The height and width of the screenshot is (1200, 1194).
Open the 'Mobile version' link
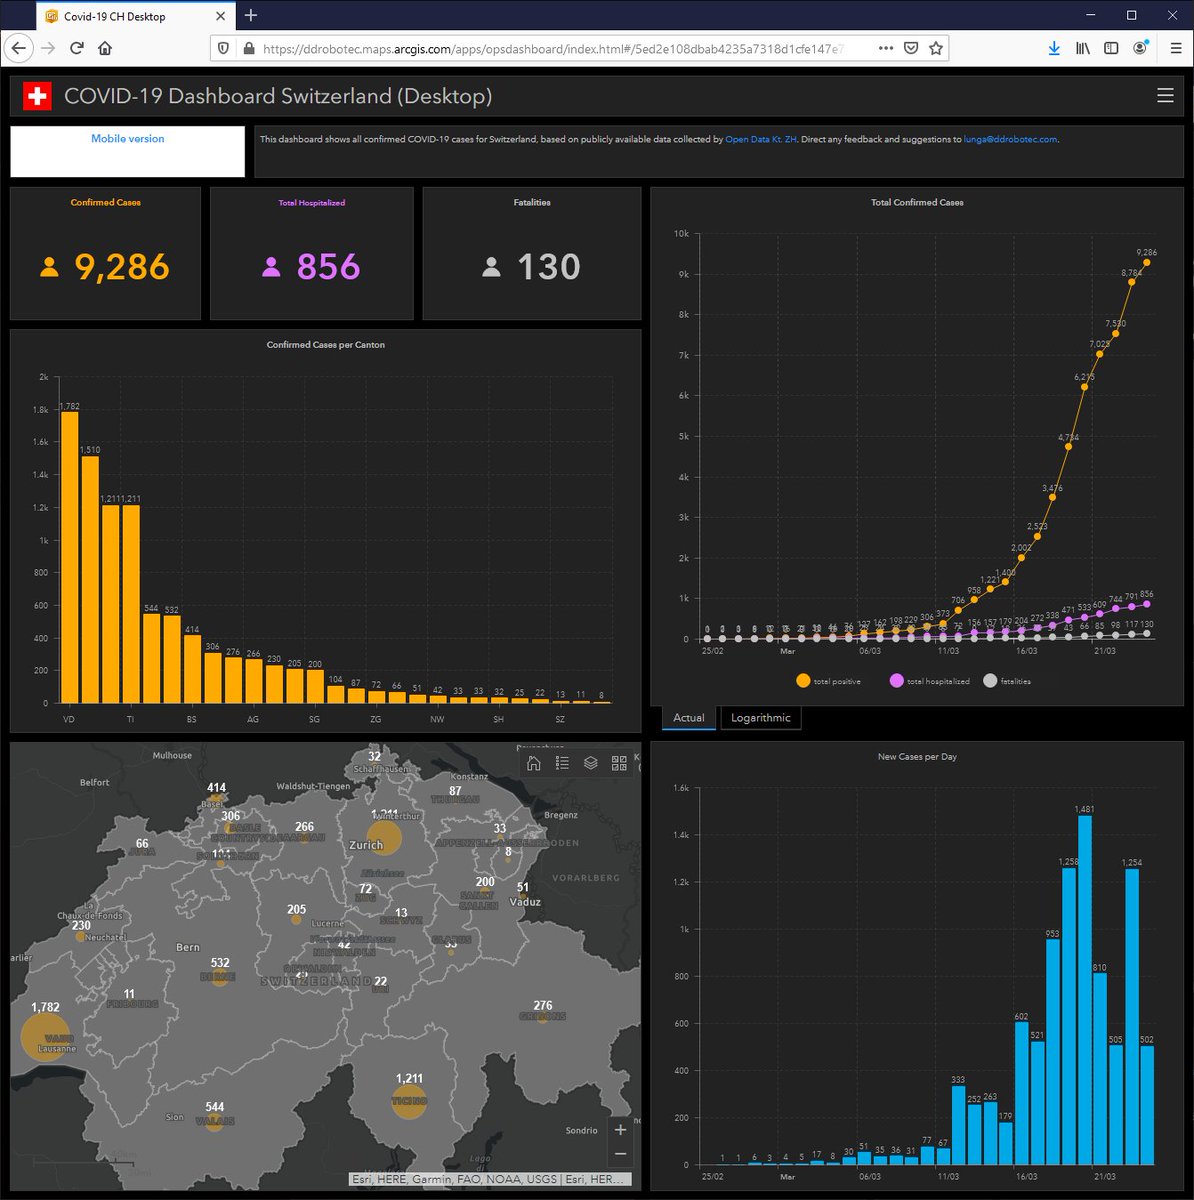127,138
